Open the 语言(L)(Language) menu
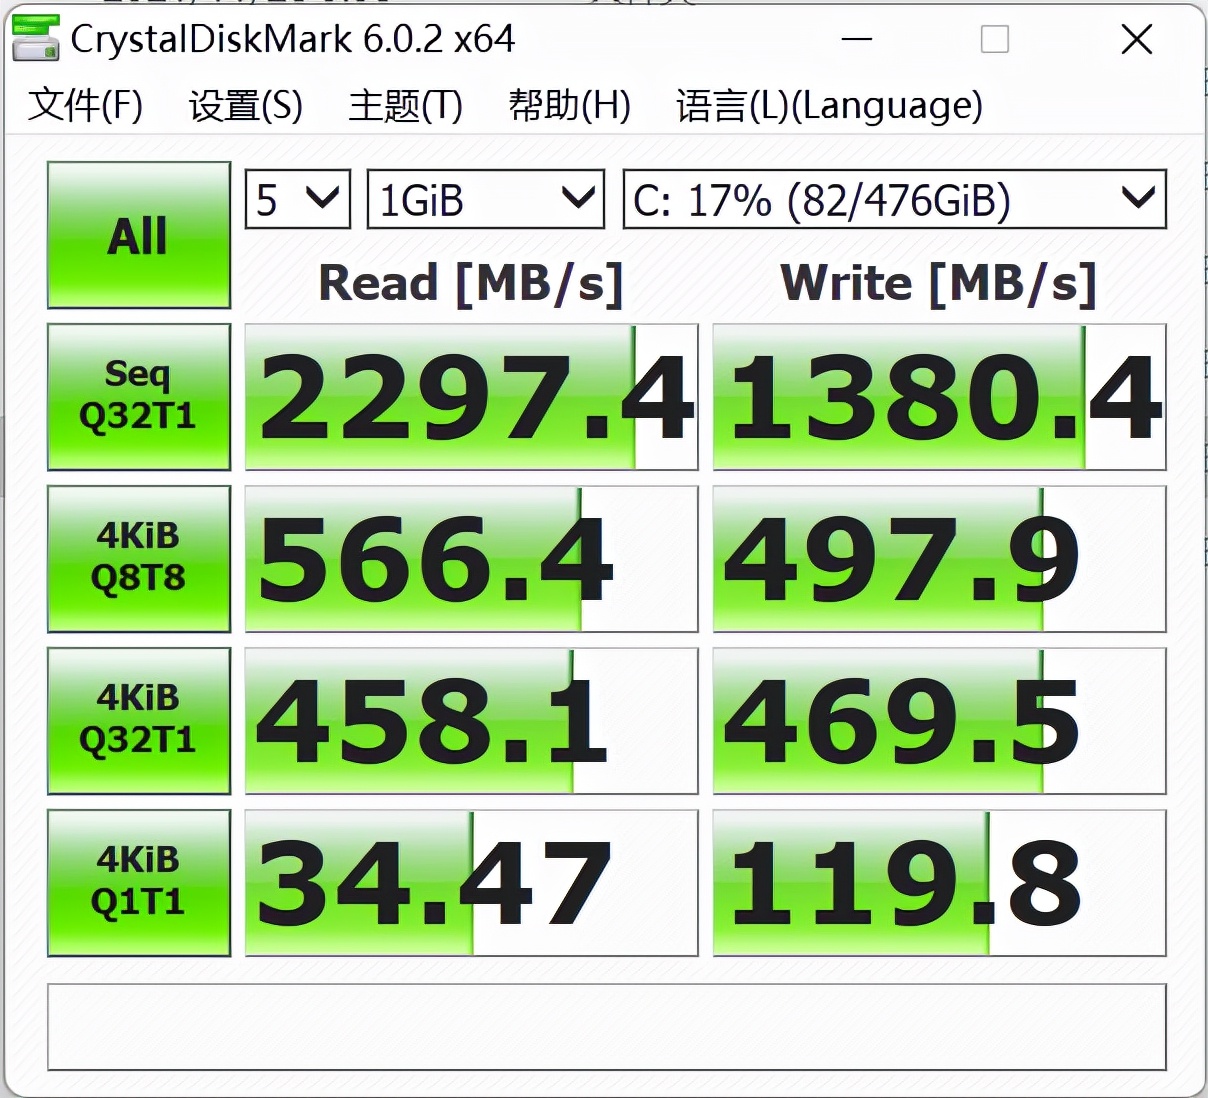Viewport: 1208px width, 1098px height. [829, 105]
